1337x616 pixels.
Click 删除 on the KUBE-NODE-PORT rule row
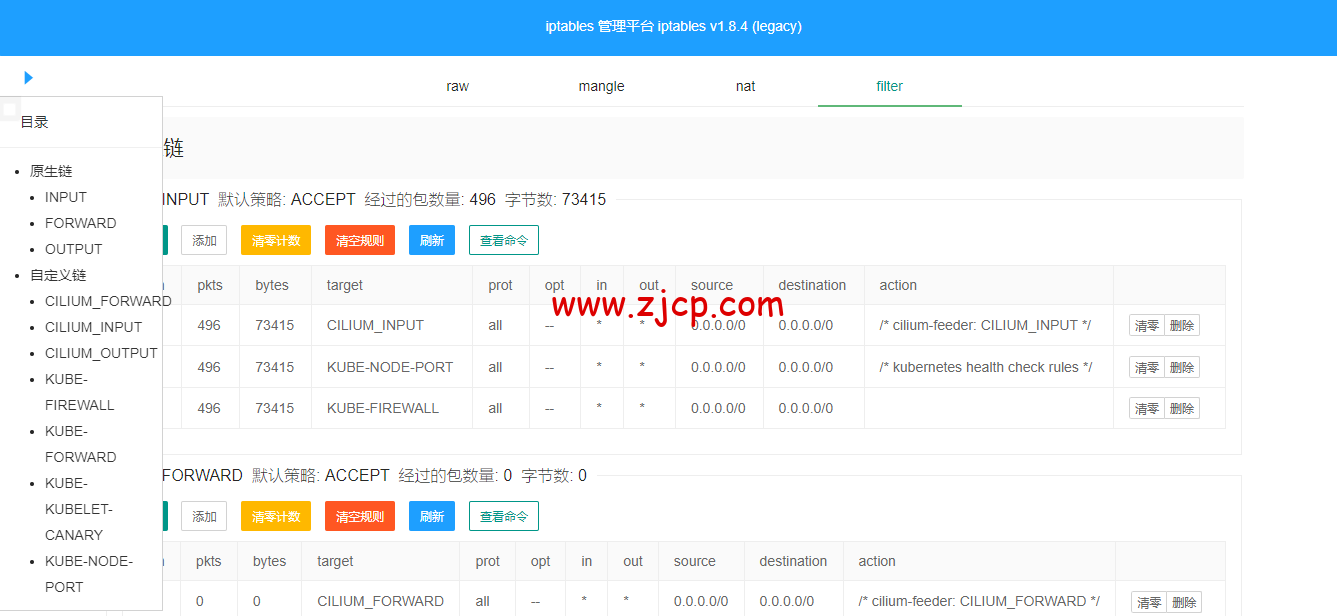pos(1182,367)
